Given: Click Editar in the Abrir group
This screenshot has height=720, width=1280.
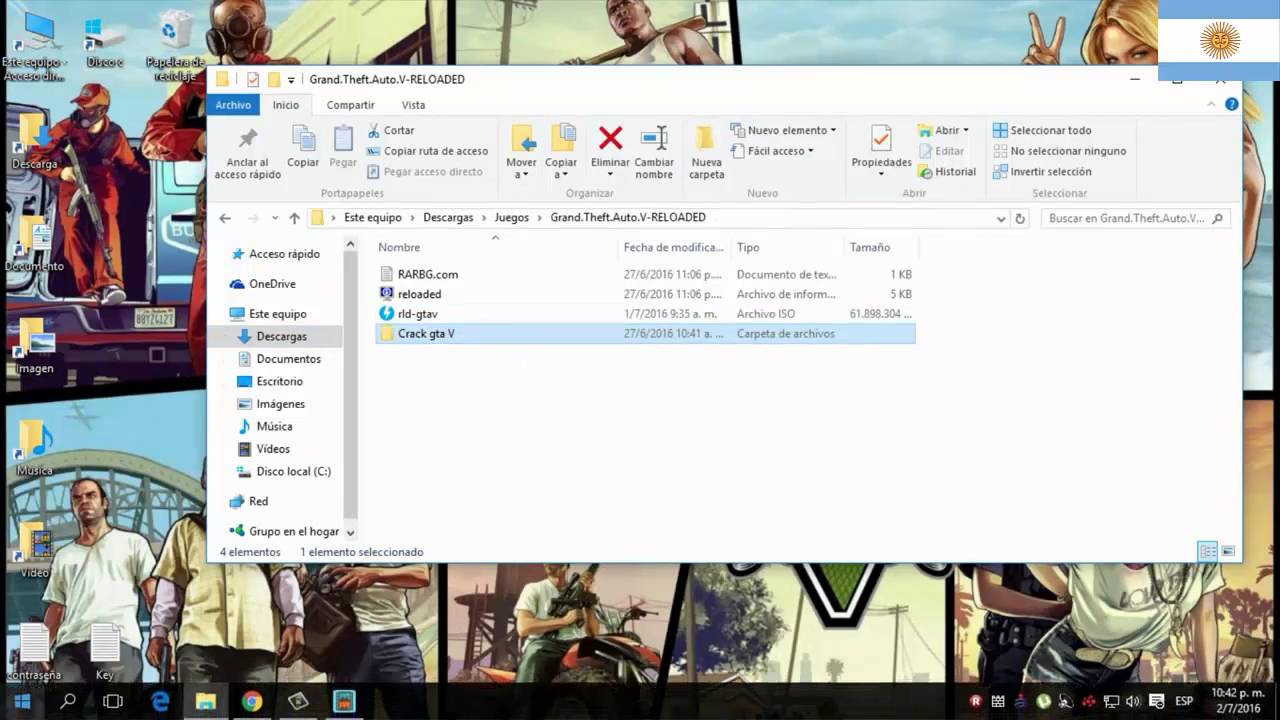Looking at the screenshot, I should tap(941, 151).
